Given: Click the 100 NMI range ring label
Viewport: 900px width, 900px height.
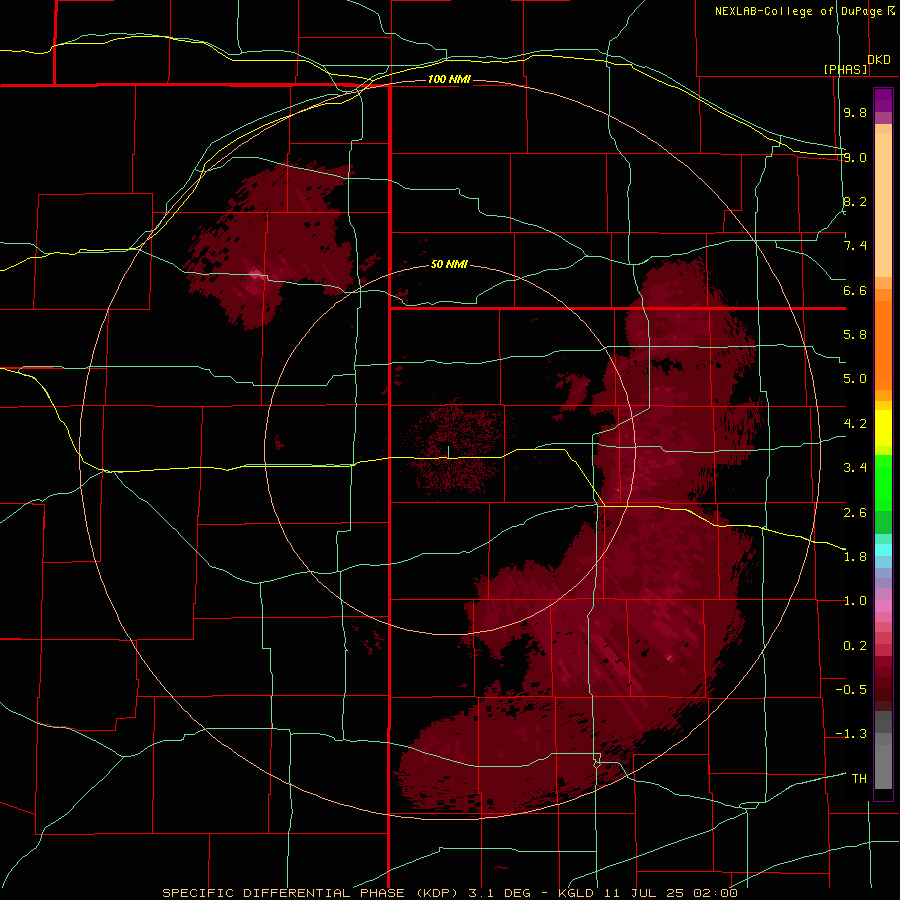Looking at the screenshot, I should tap(449, 79).
